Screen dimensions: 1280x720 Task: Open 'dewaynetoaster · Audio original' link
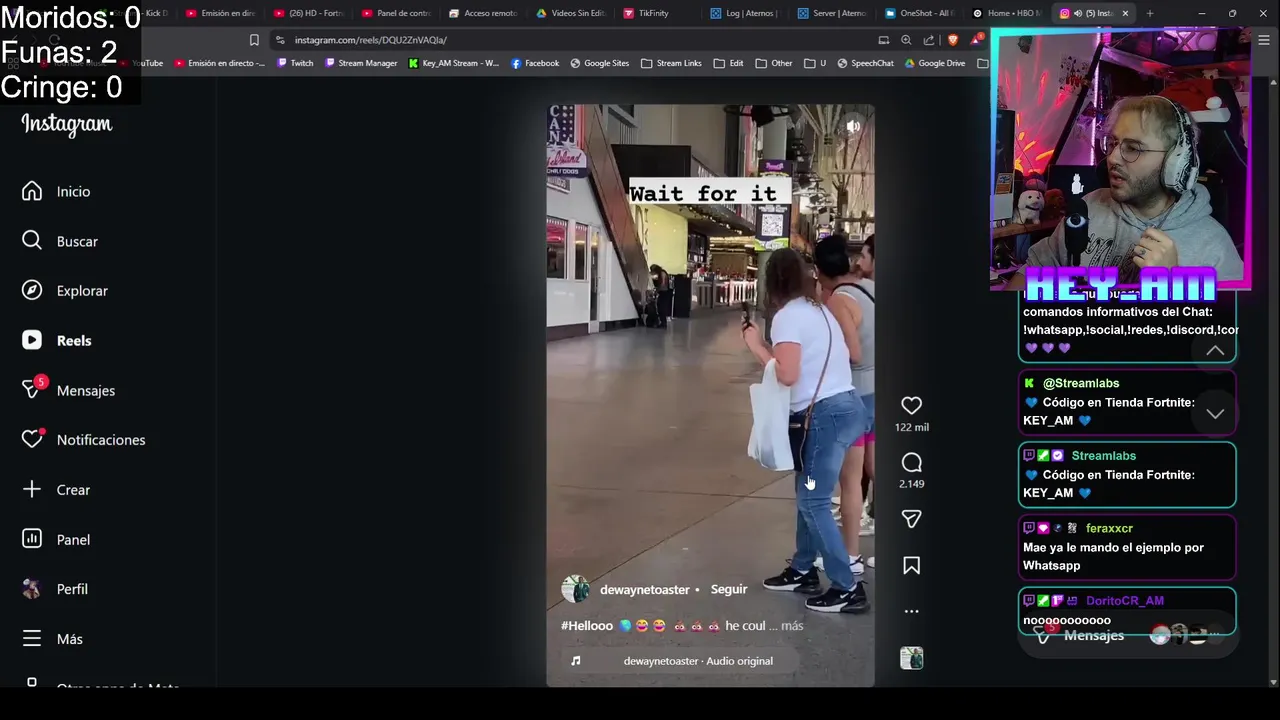pos(698,661)
